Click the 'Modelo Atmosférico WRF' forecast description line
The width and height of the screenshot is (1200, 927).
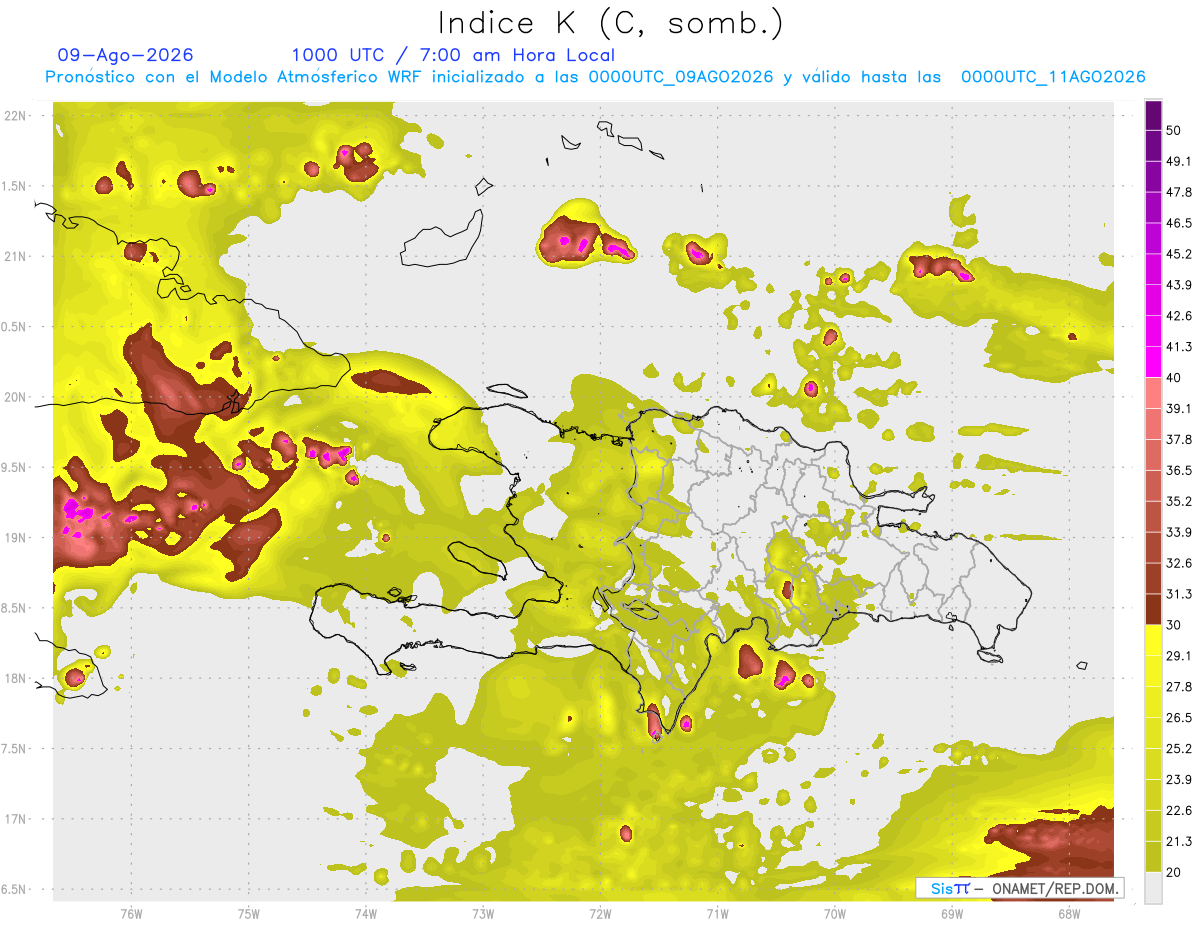tap(595, 77)
